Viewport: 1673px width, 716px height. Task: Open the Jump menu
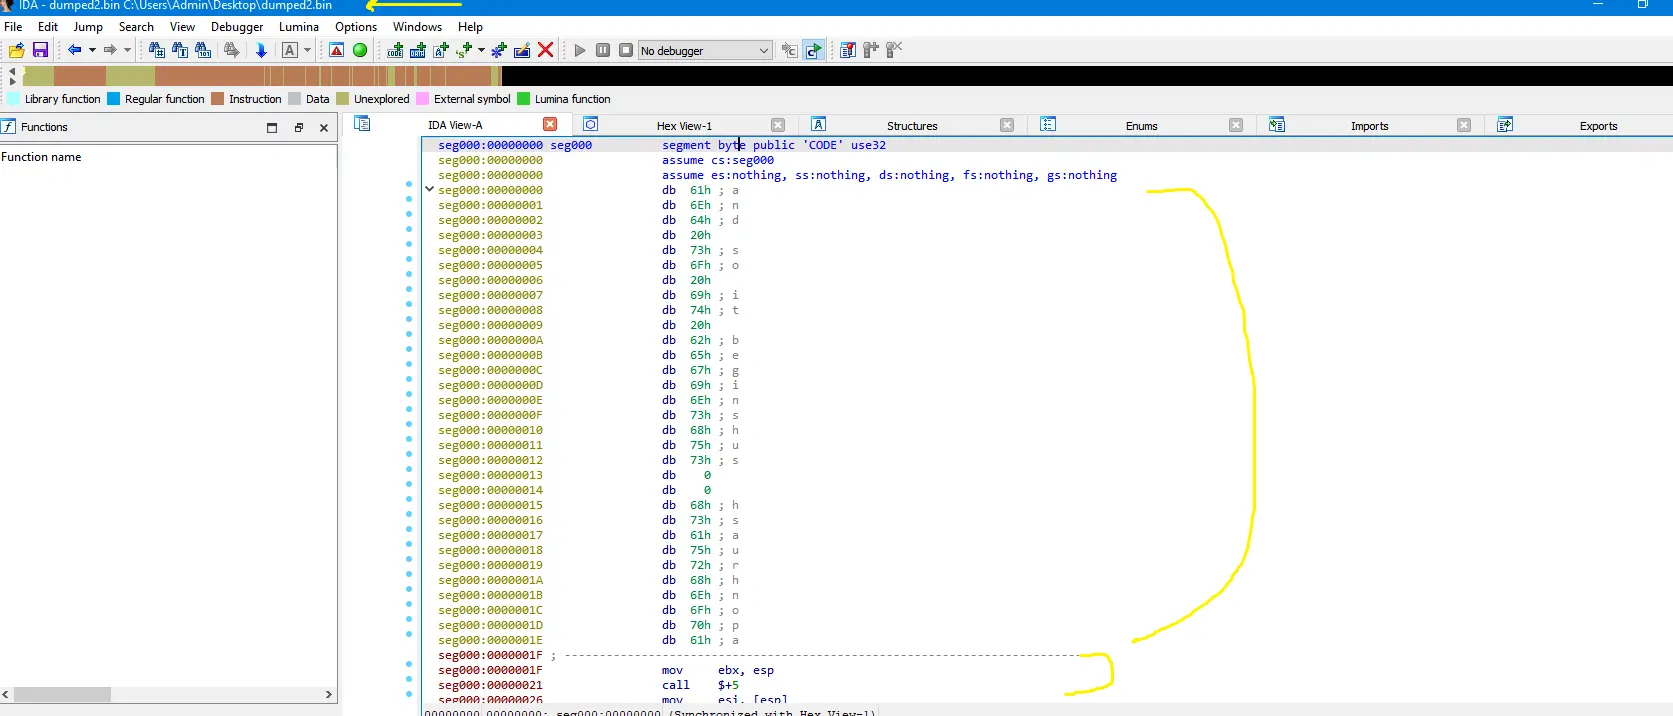pyautogui.click(x=88, y=27)
